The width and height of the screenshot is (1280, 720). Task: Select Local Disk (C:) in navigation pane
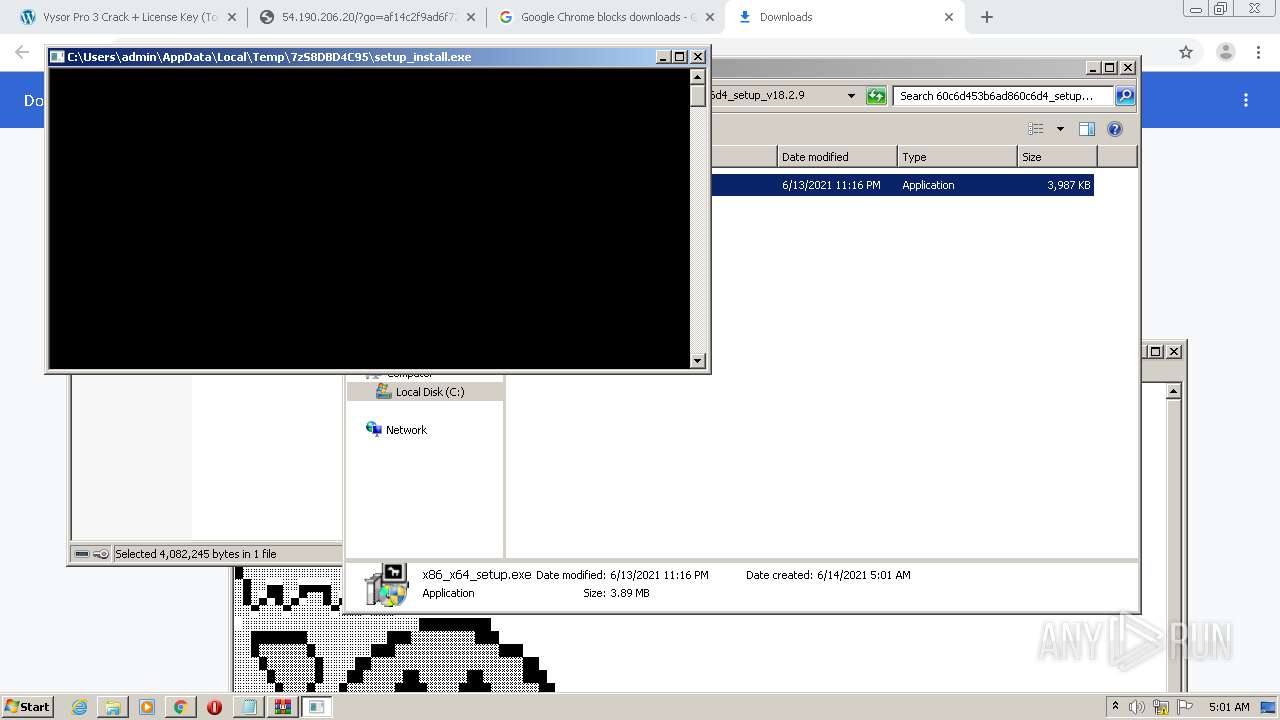[x=424, y=392]
